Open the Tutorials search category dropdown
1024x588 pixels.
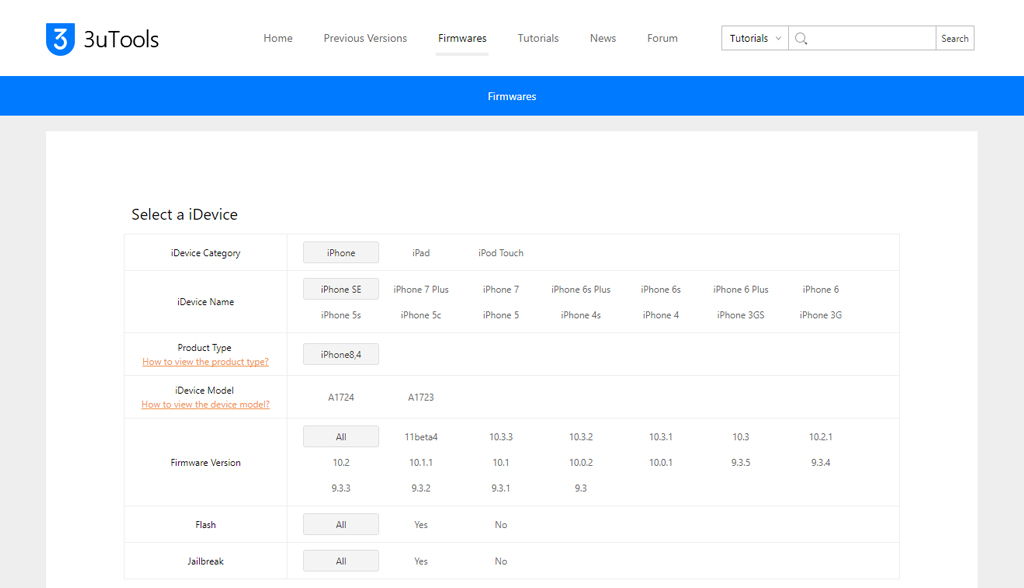[x=755, y=39]
